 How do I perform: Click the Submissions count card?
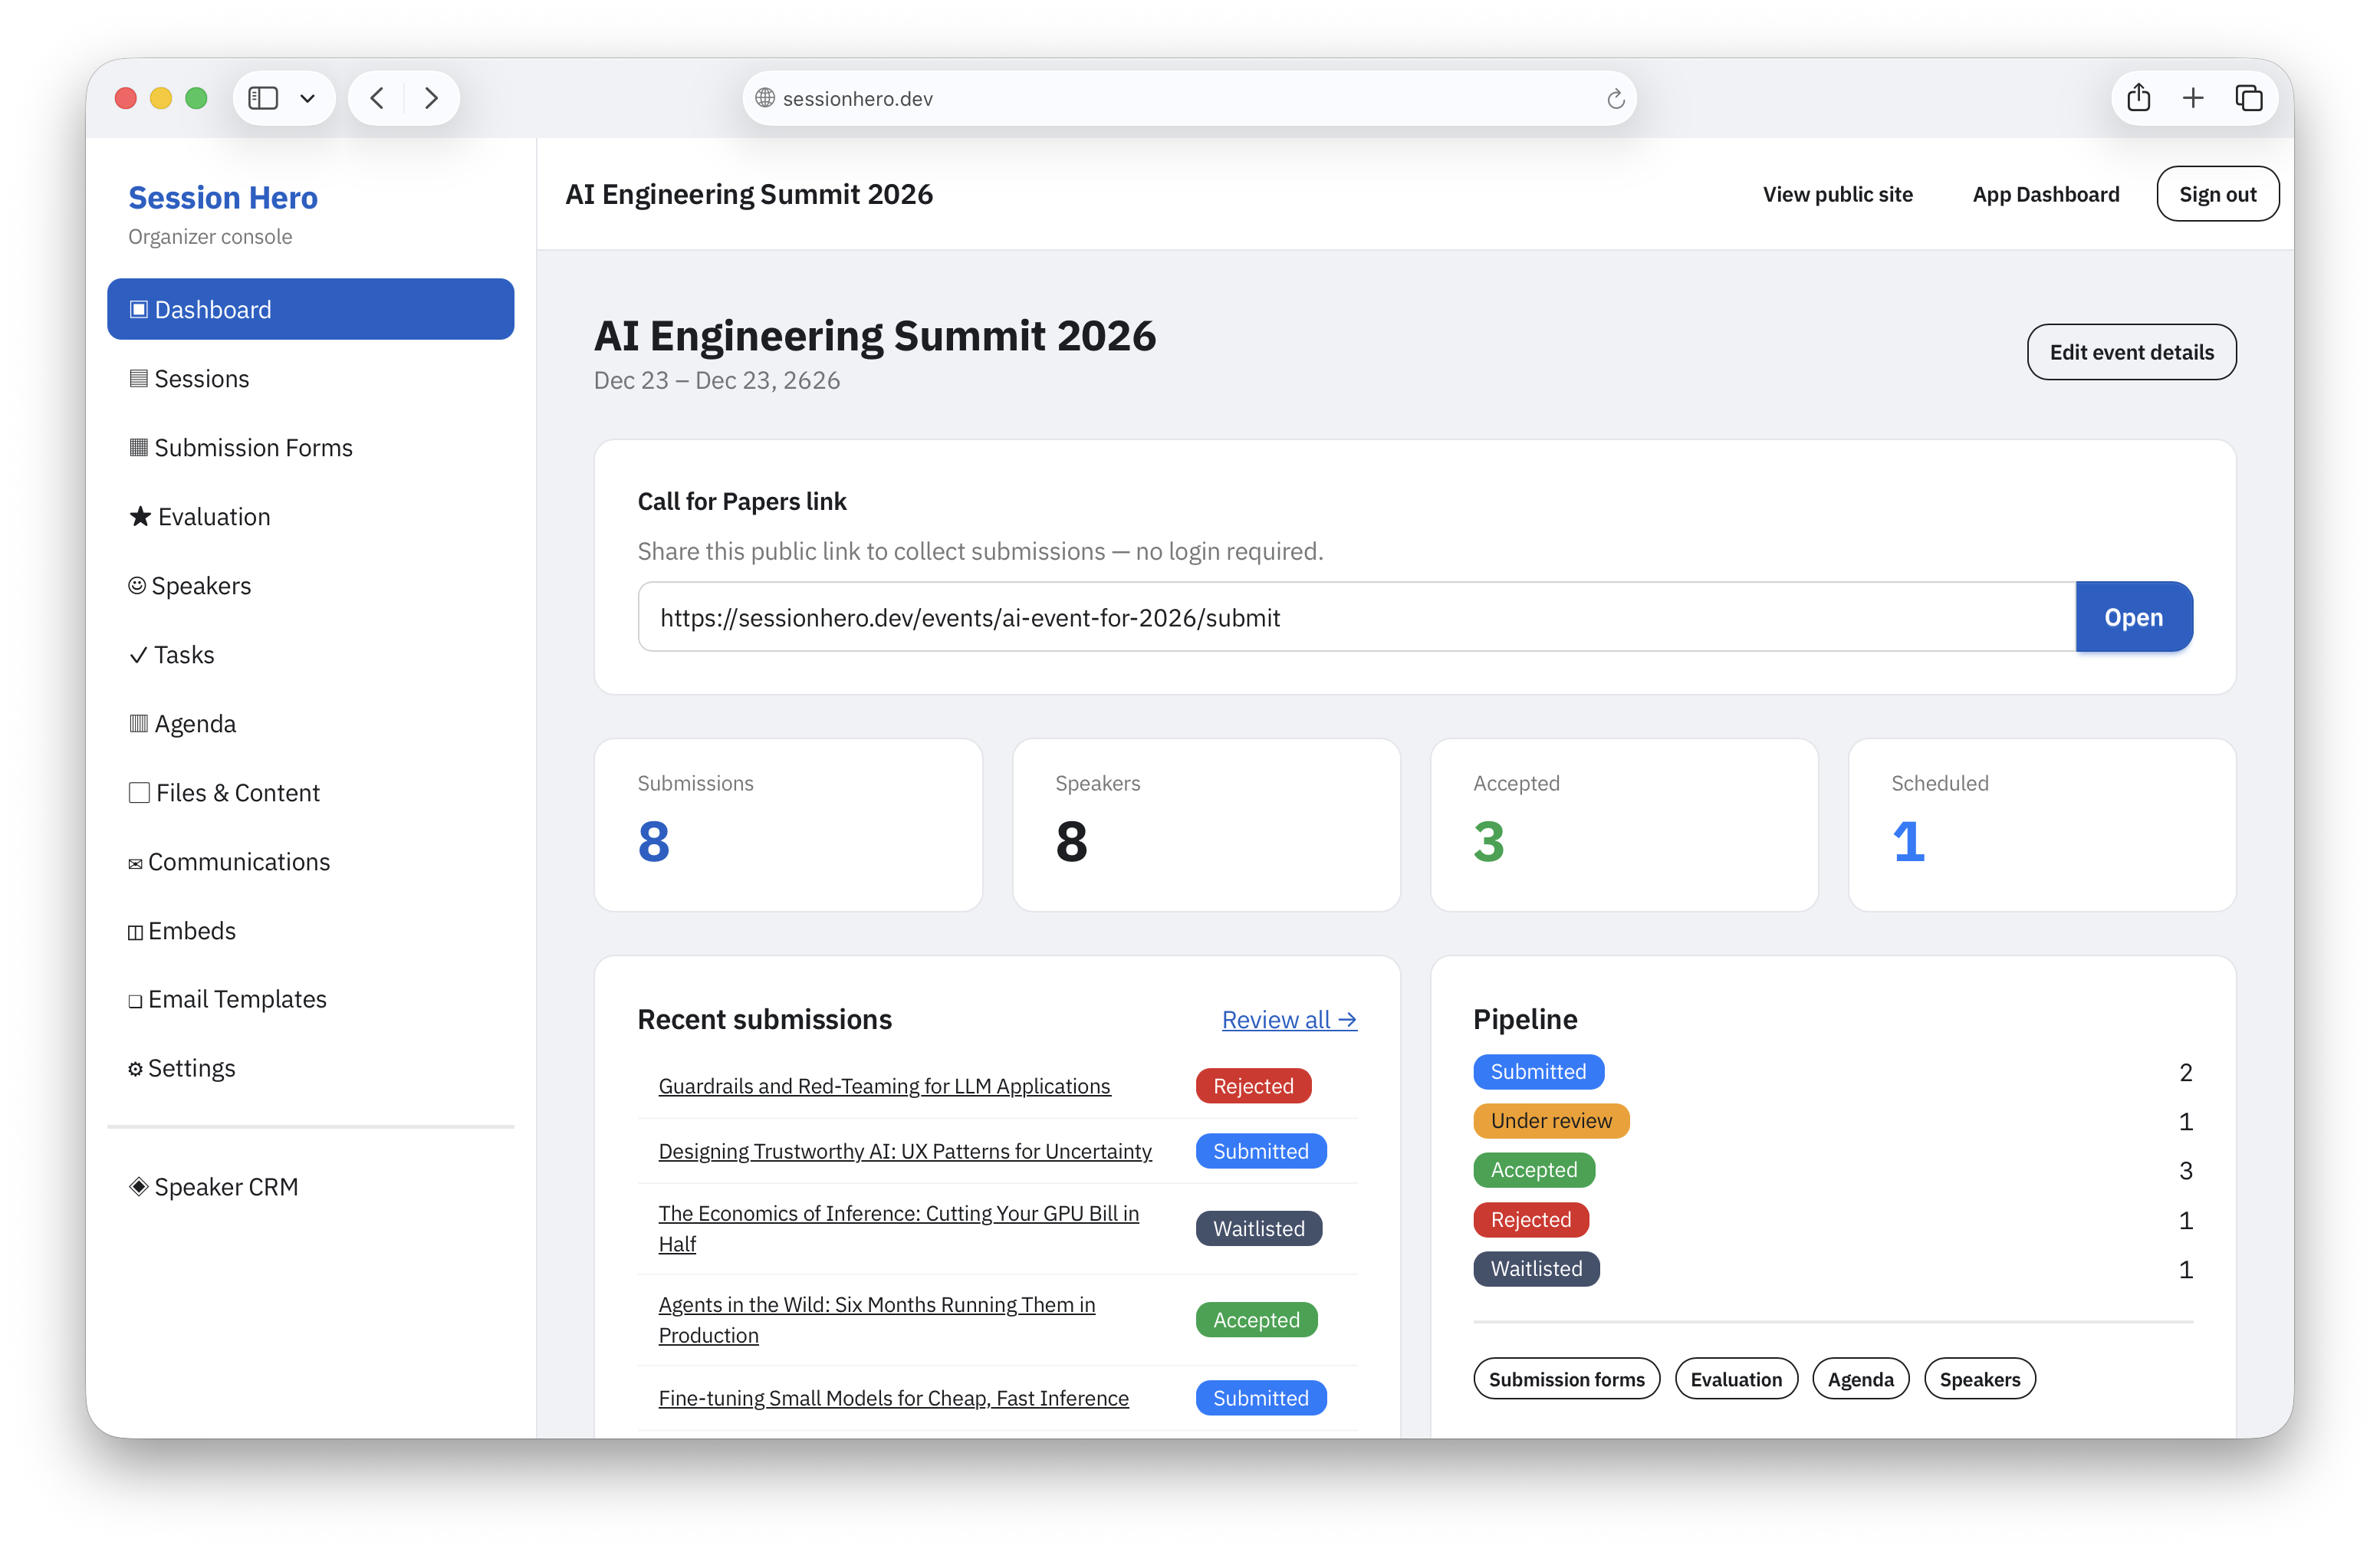point(788,825)
